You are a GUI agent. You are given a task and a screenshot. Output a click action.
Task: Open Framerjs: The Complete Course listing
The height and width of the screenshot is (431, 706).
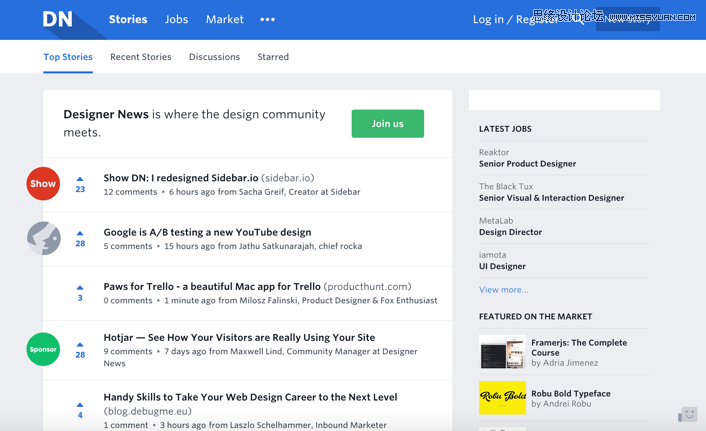pos(579,348)
